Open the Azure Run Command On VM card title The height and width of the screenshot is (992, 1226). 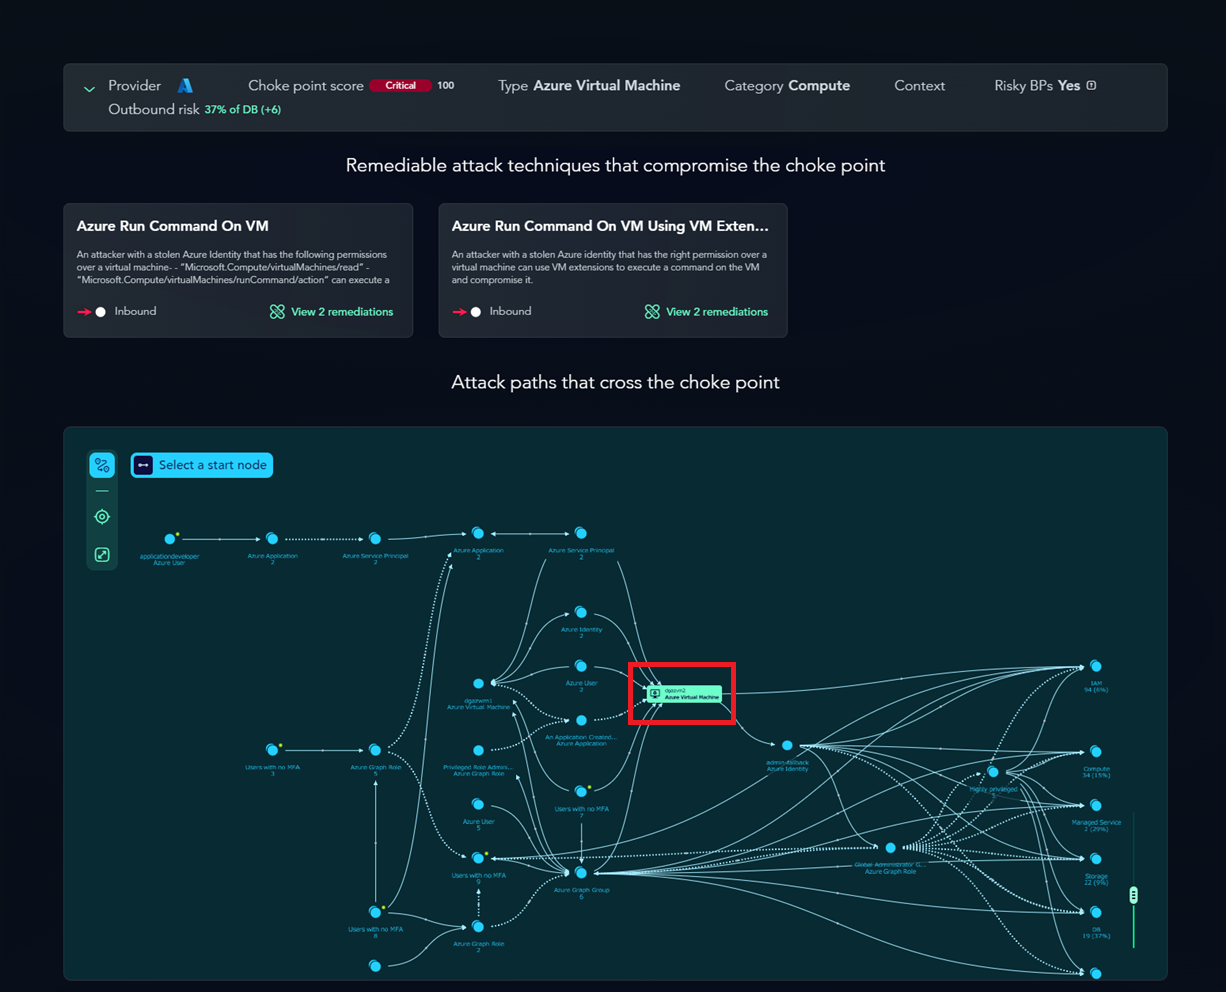[173, 226]
